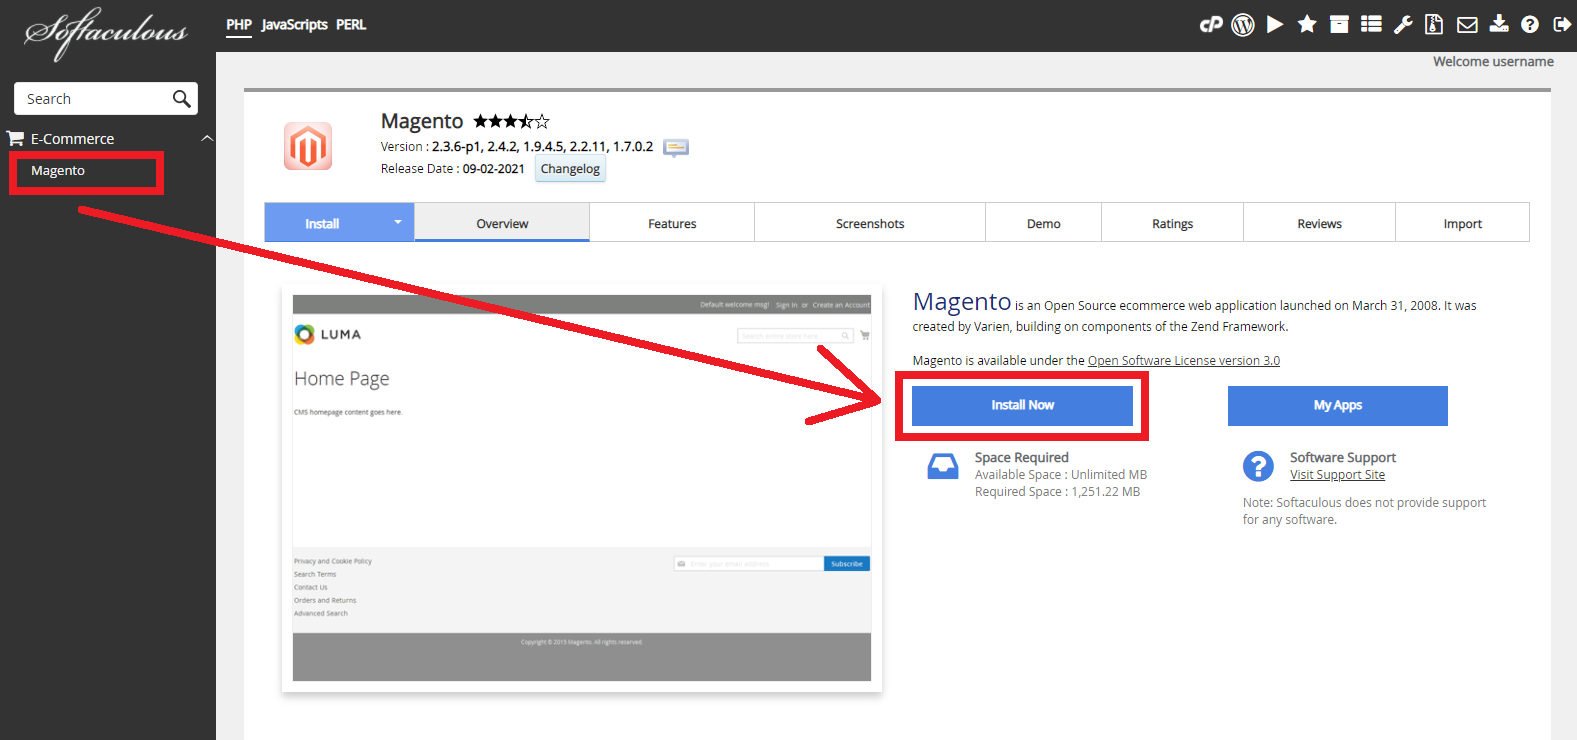The width and height of the screenshot is (1577, 740).
Task: Click the search magnifier icon
Action: tap(181, 99)
